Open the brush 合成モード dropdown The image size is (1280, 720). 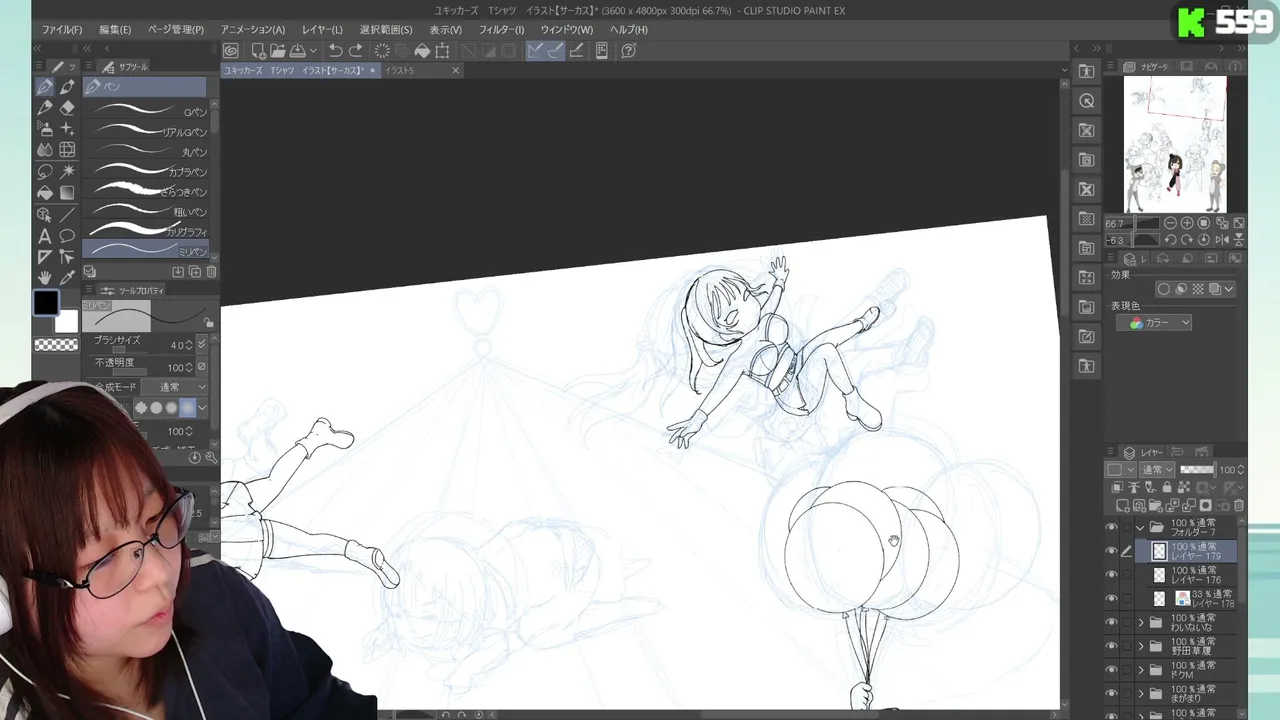pyautogui.click(x=174, y=387)
